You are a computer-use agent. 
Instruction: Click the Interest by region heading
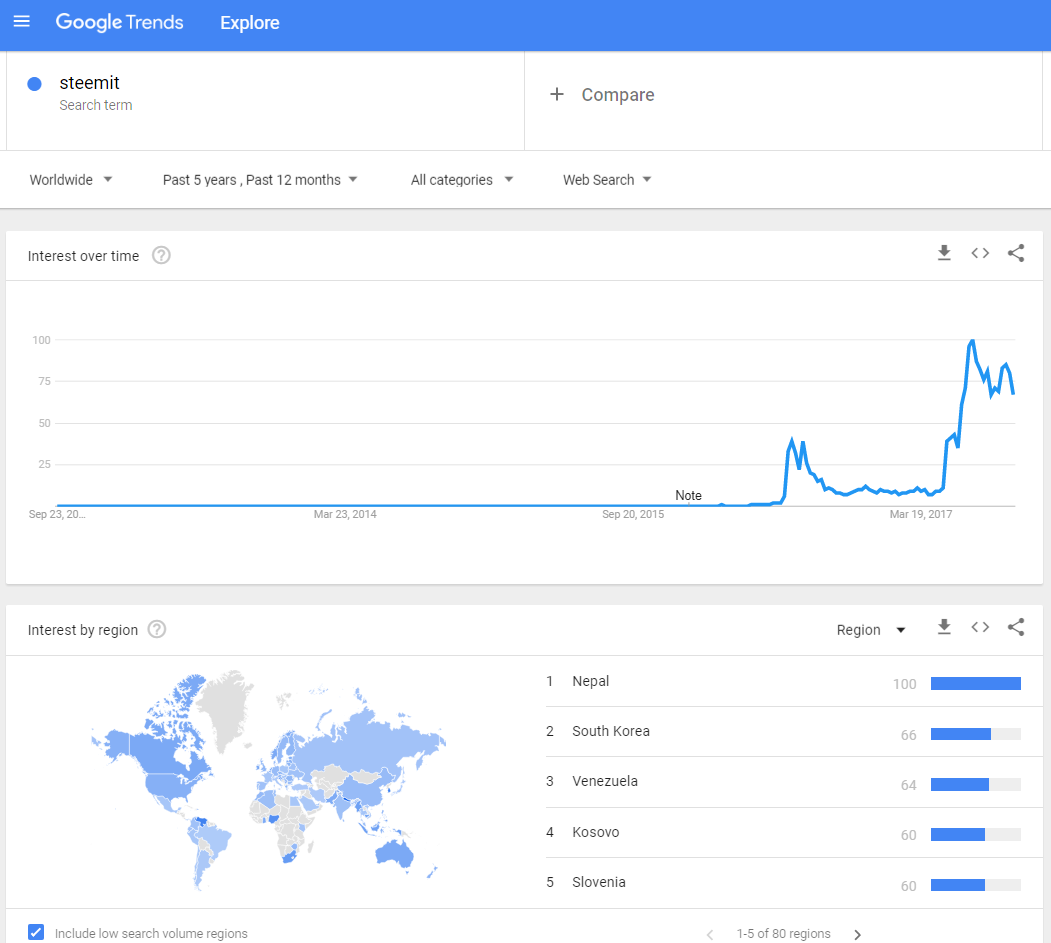(x=82, y=630)
